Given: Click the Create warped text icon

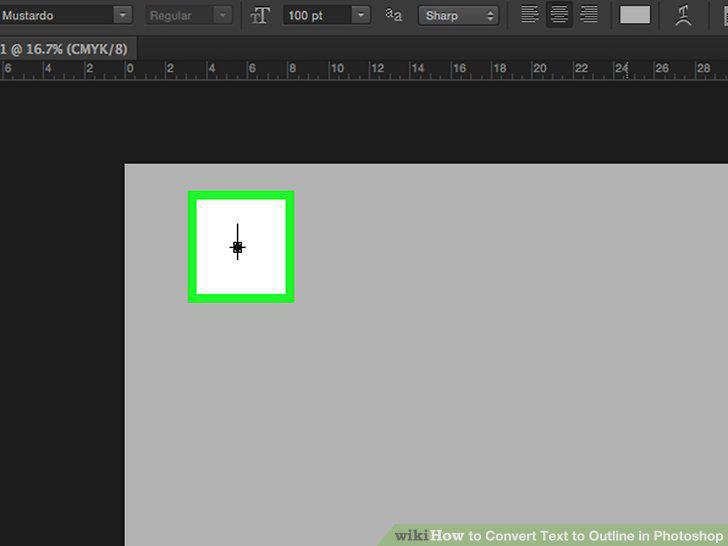Looking at the screenshot, I should click(x=683, y=15).
